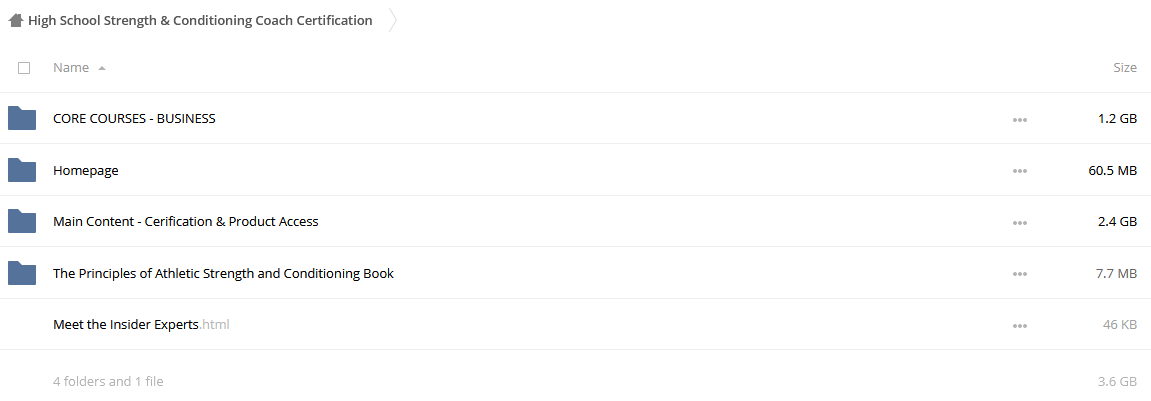Click the home icon in breadcrumb
The width and height of the screenshot is (1151, 401).
[15, 21]
